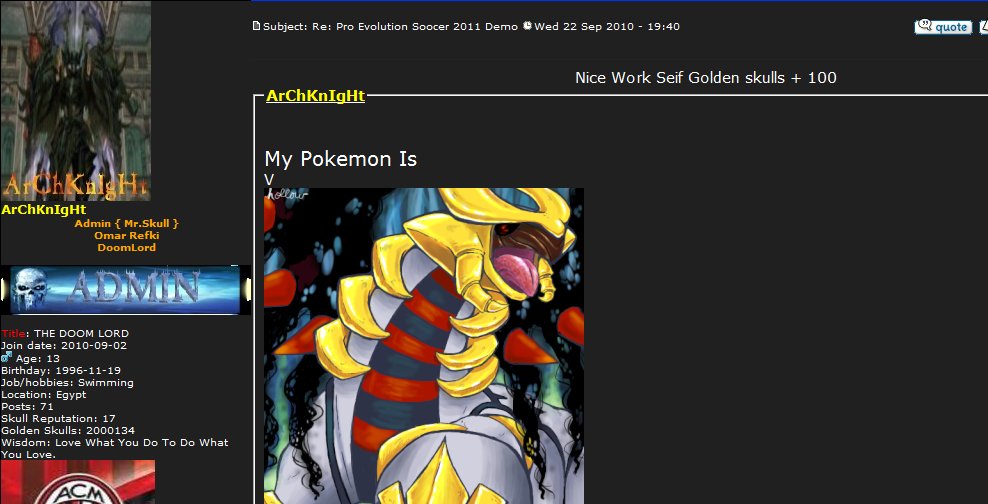Click the 'Nice Work Seif Golden skulls' message

coord(706,78)
